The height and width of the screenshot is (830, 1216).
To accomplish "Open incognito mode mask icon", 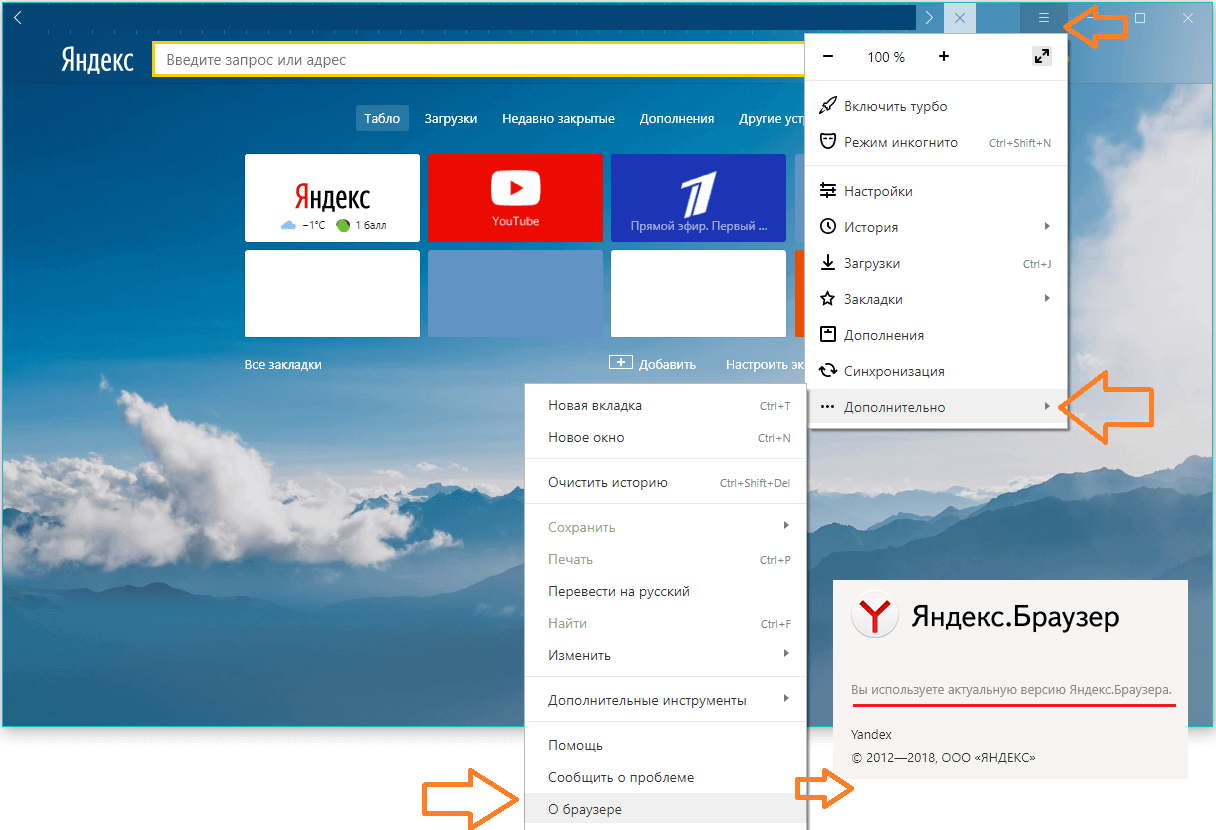I will pos(828,142).
